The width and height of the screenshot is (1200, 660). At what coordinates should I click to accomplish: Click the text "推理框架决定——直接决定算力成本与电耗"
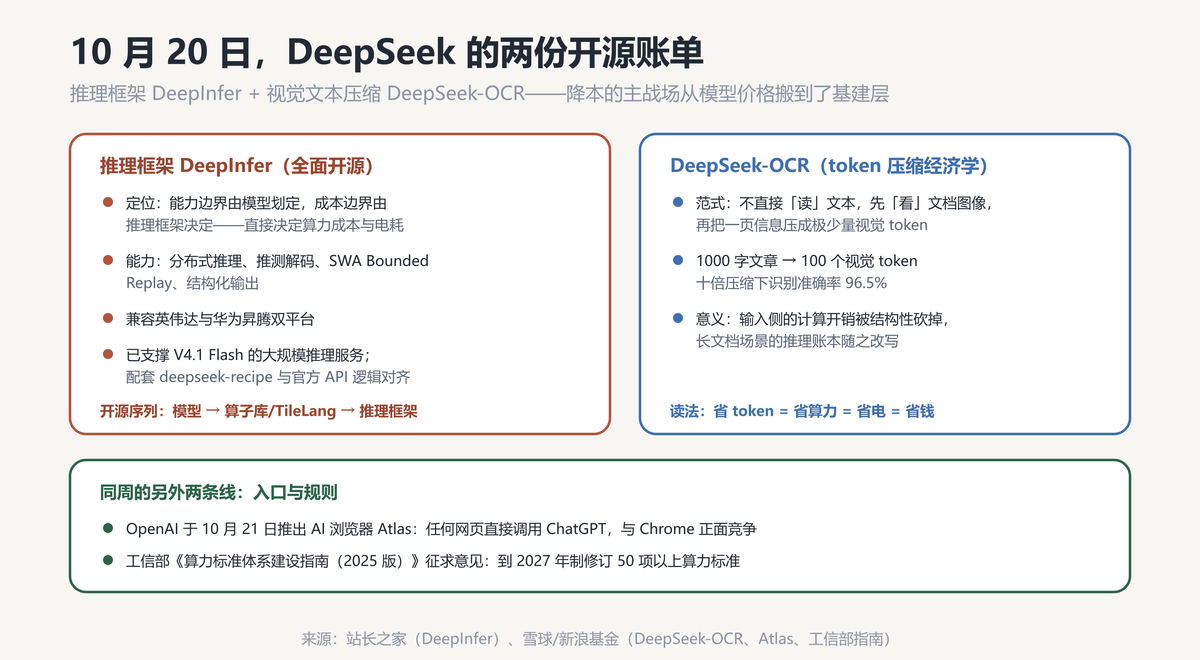(265, 226)
